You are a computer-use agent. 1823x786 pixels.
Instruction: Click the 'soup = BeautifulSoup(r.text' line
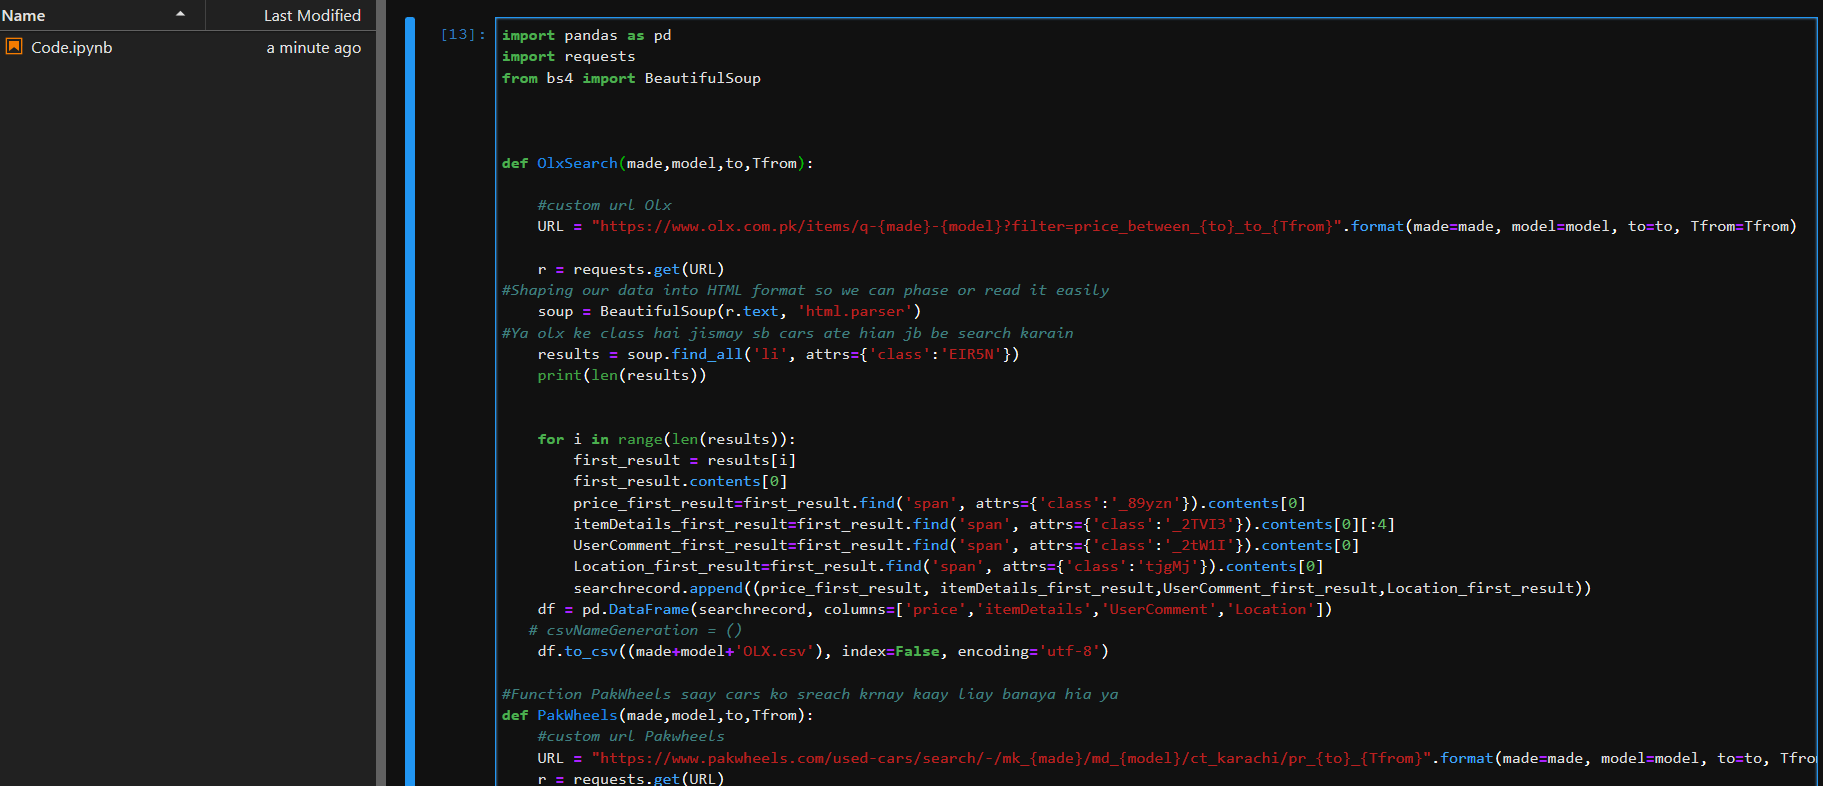point(729,311)
